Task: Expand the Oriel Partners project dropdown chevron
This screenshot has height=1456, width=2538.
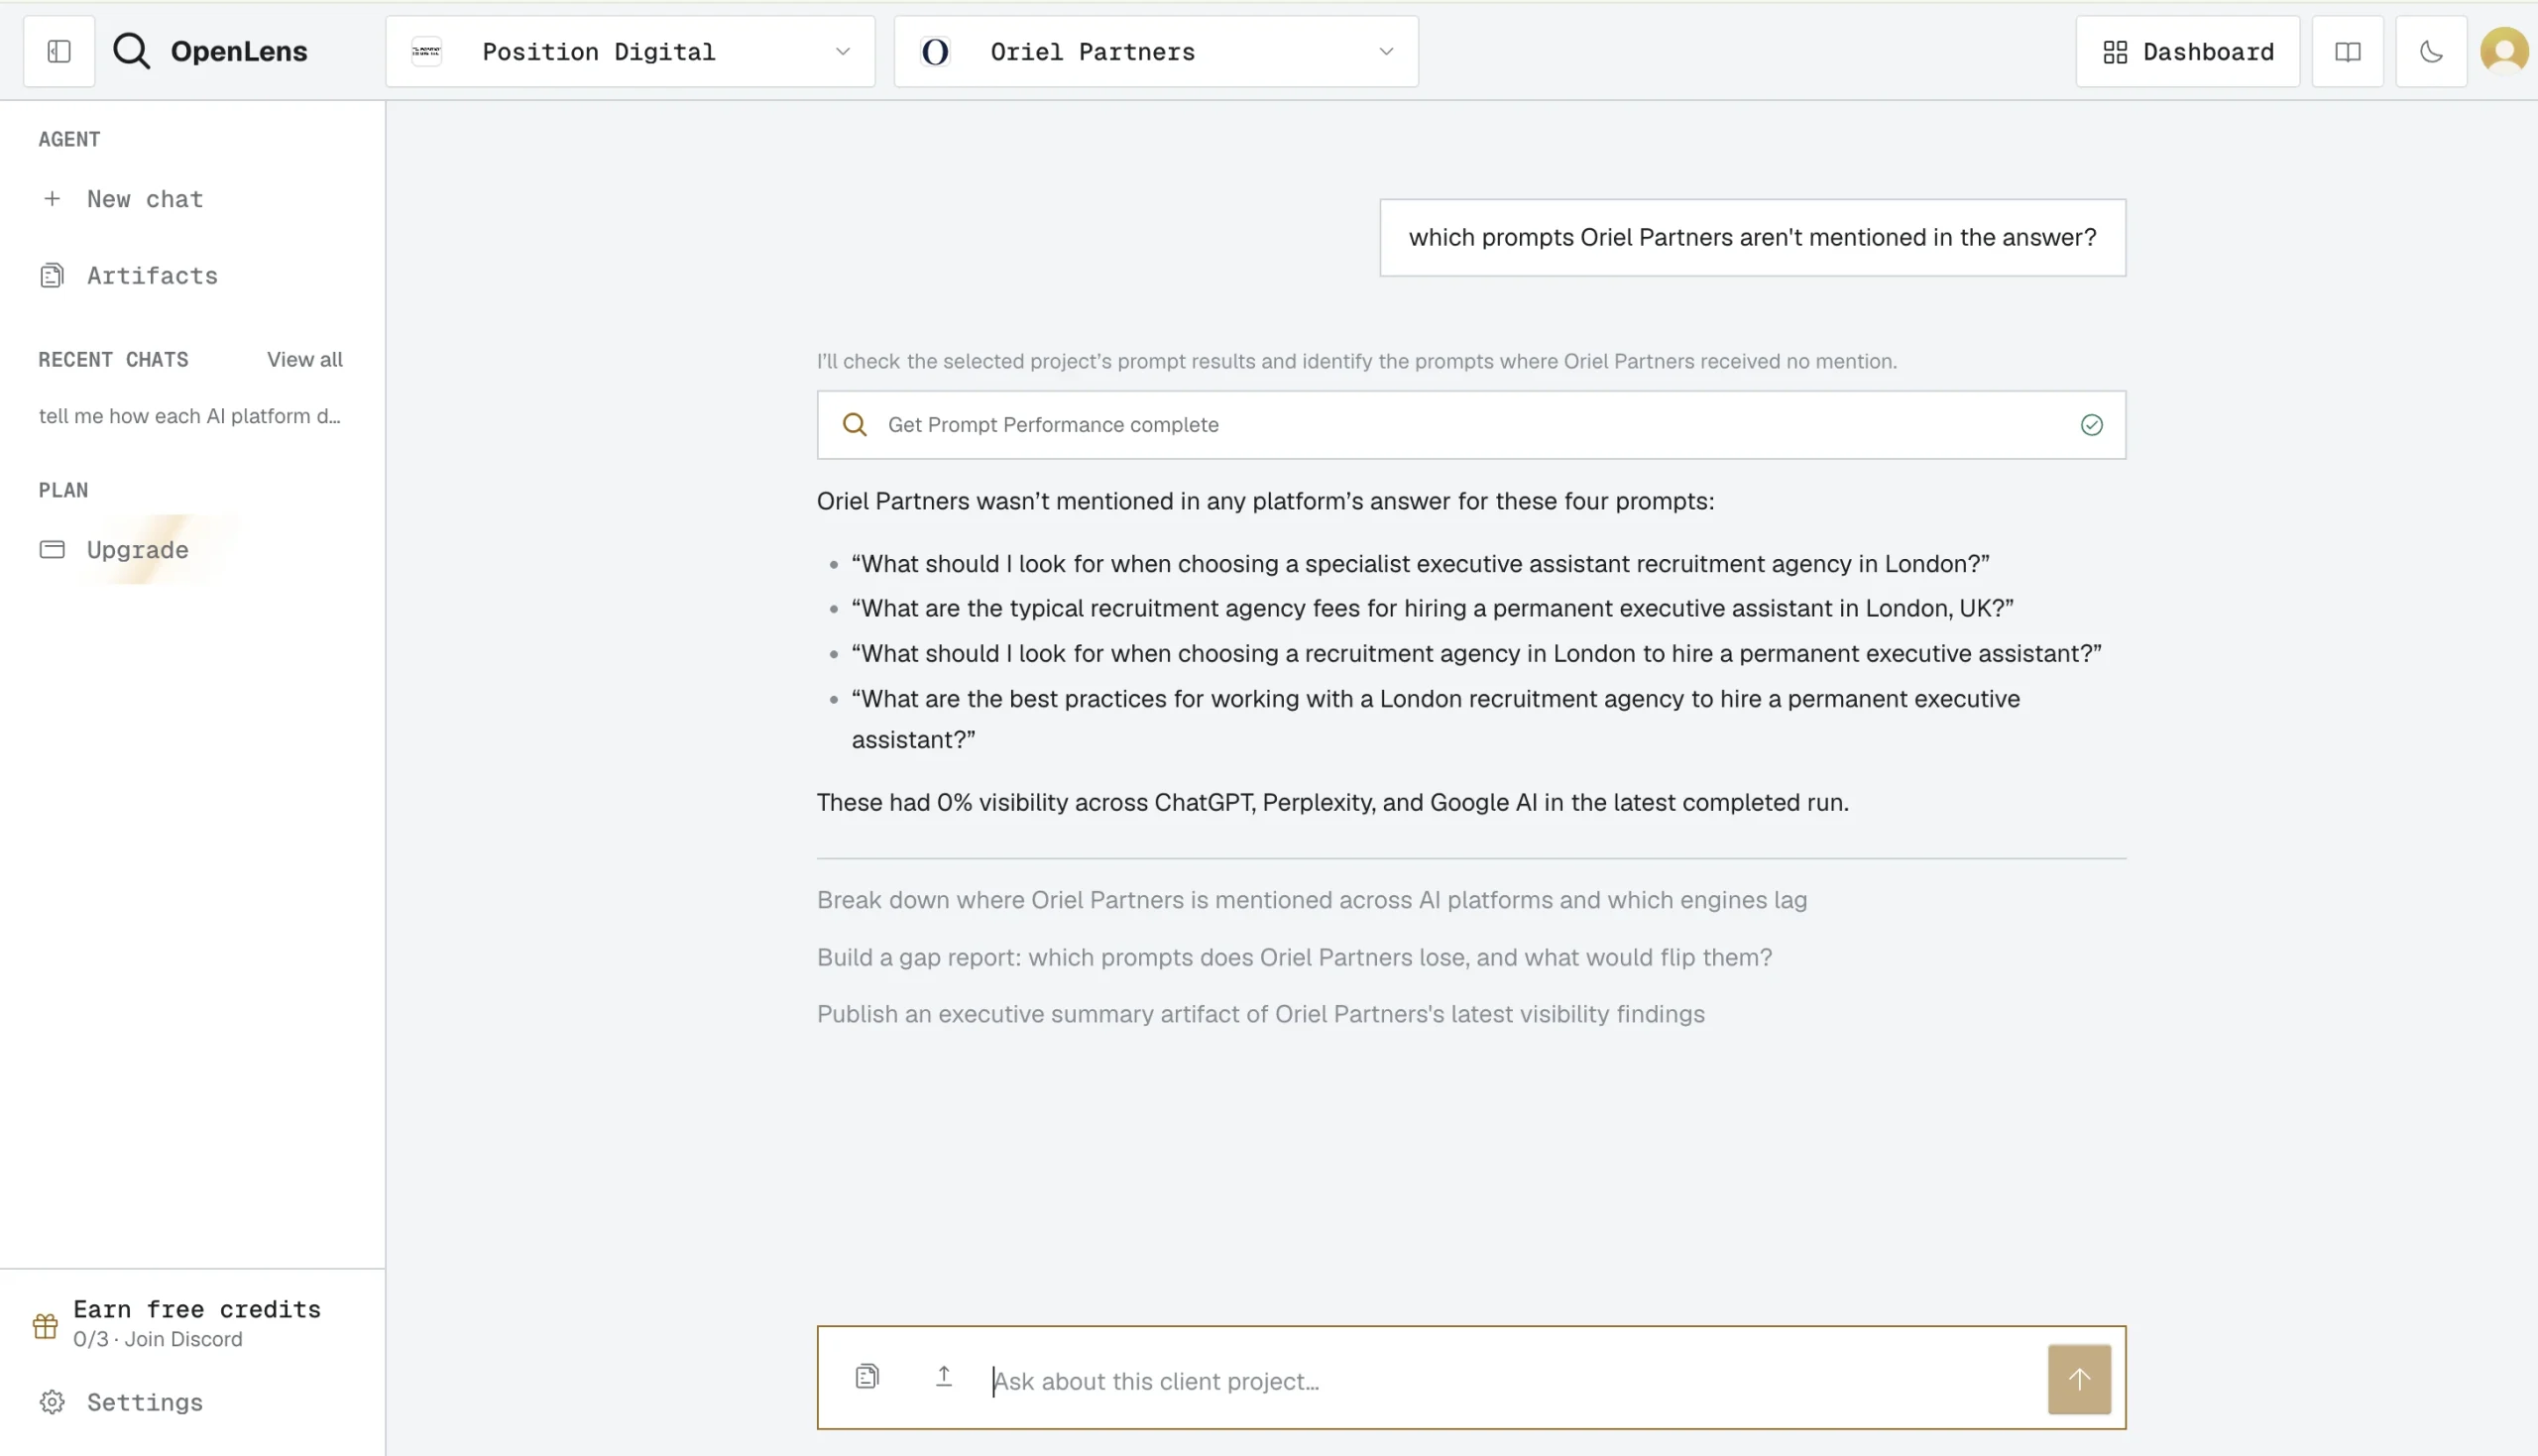Action: (x=1386, y=51)
